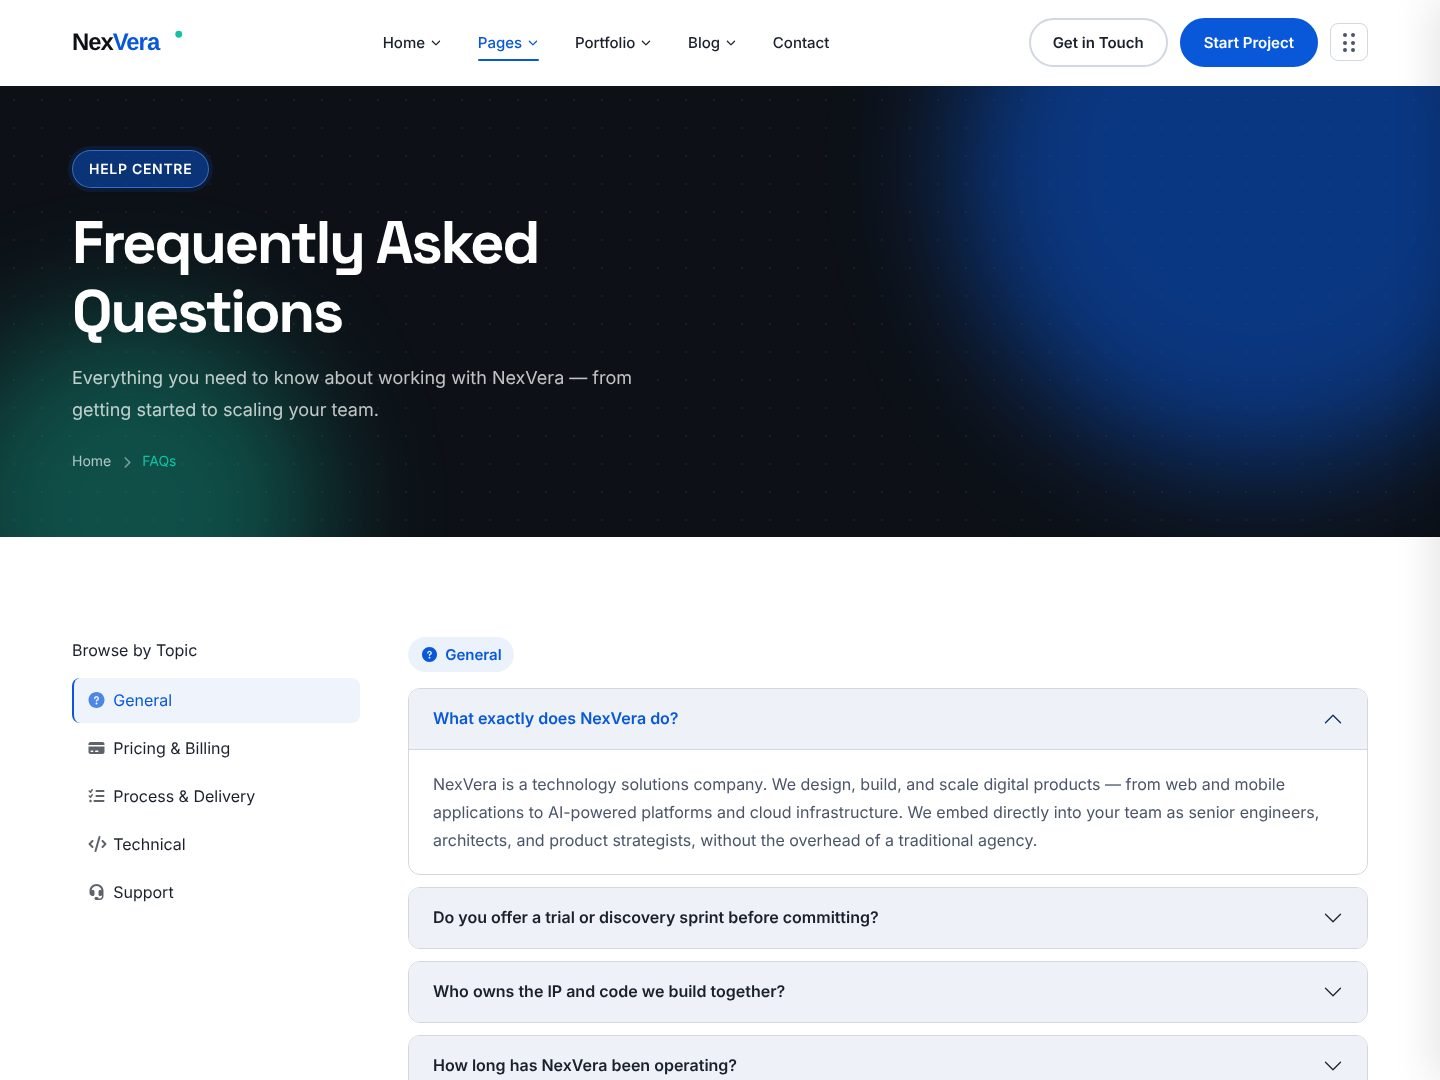
Task: Open the Pages dropdown menu
Action: [x=508, y=43]
